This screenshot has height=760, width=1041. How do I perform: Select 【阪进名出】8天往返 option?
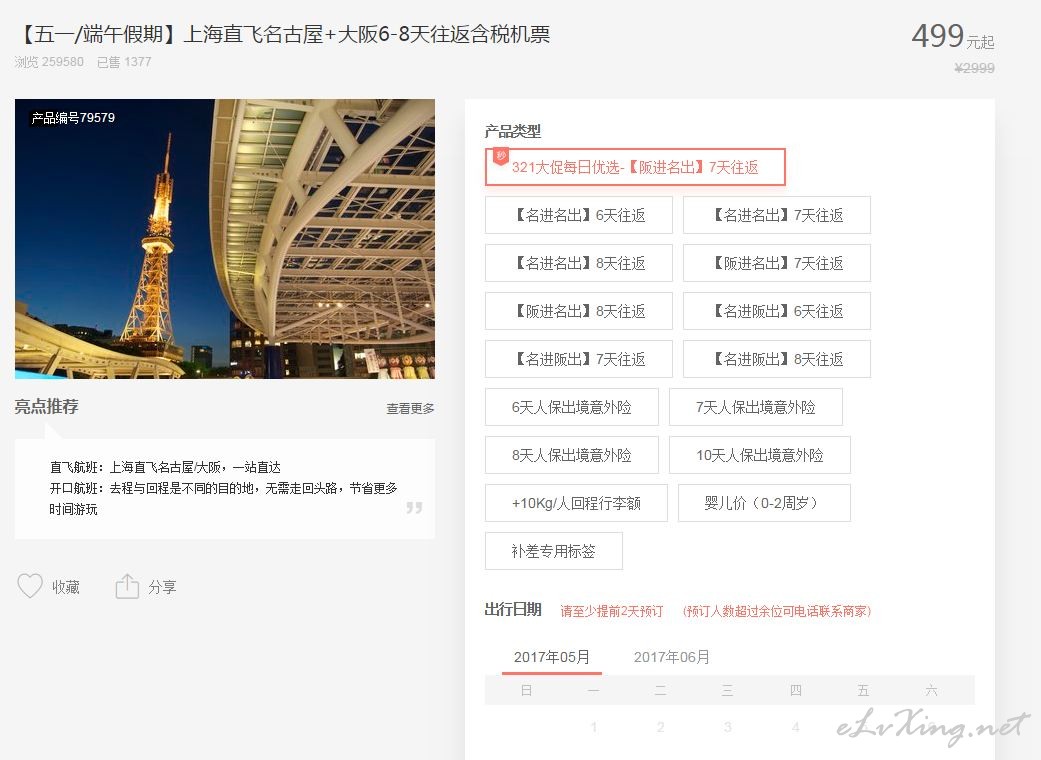pyautogui.click(x=579, y=311)
